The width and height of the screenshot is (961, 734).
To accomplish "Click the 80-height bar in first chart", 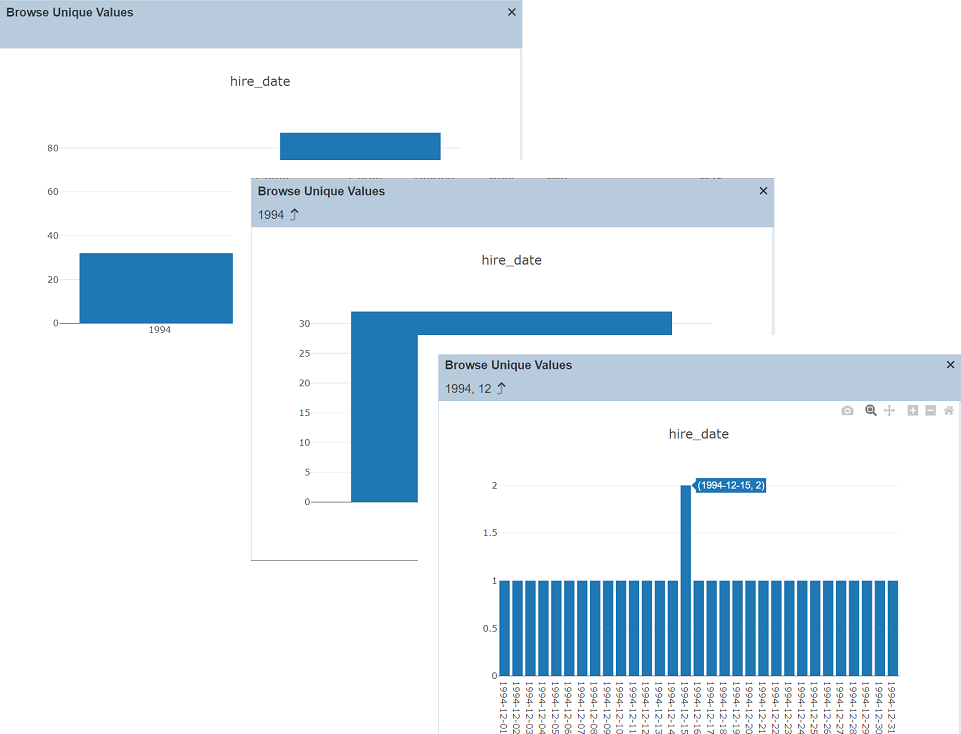I will [360, 146].
